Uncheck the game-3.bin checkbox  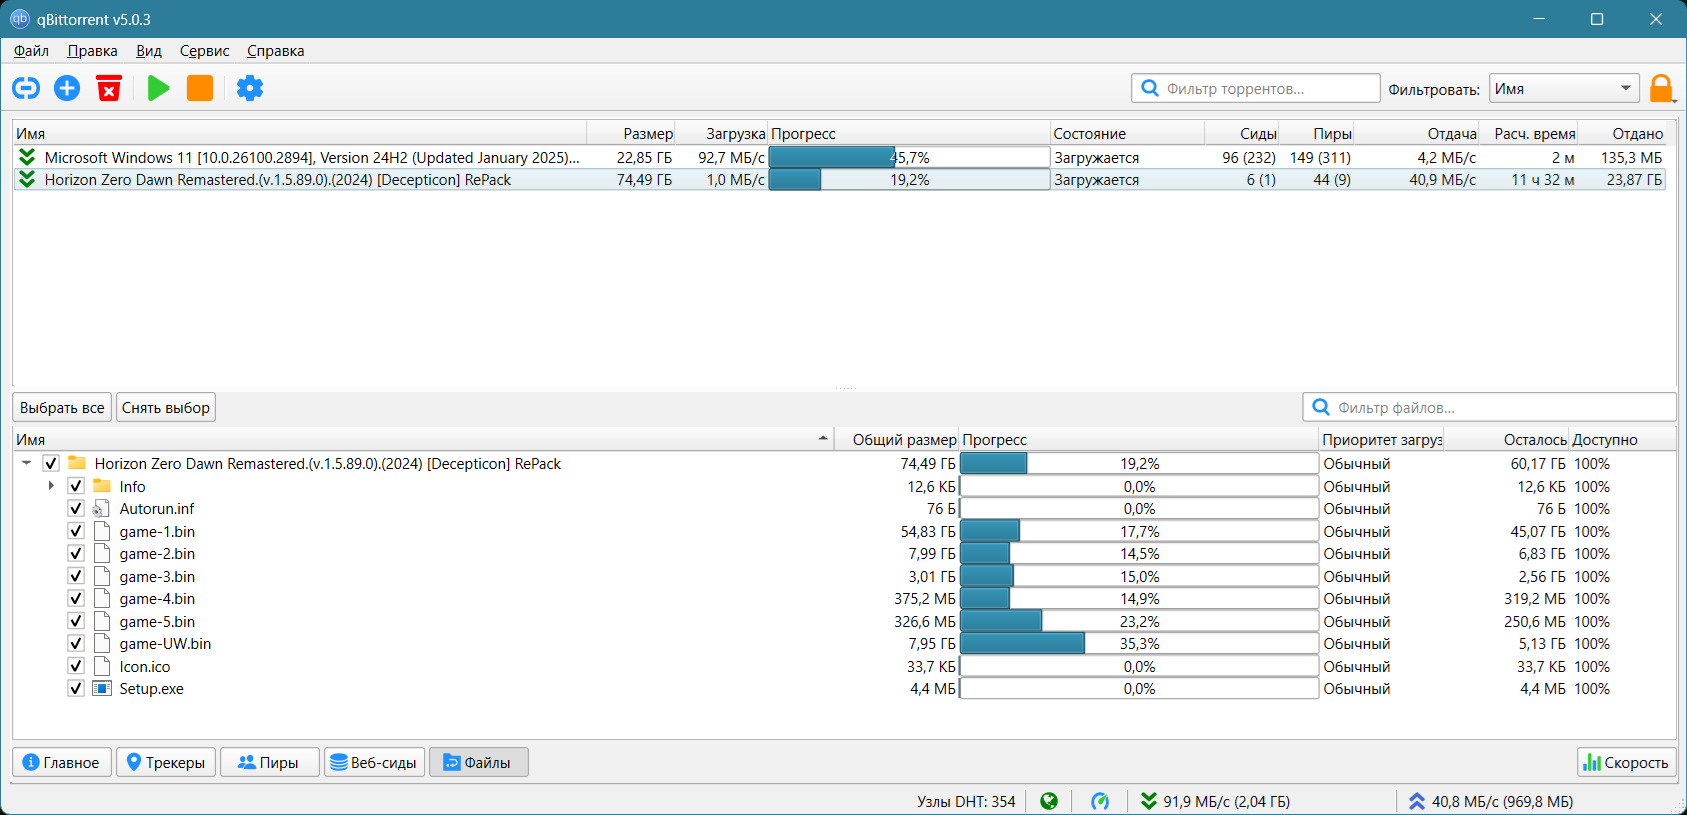(76, 576)
